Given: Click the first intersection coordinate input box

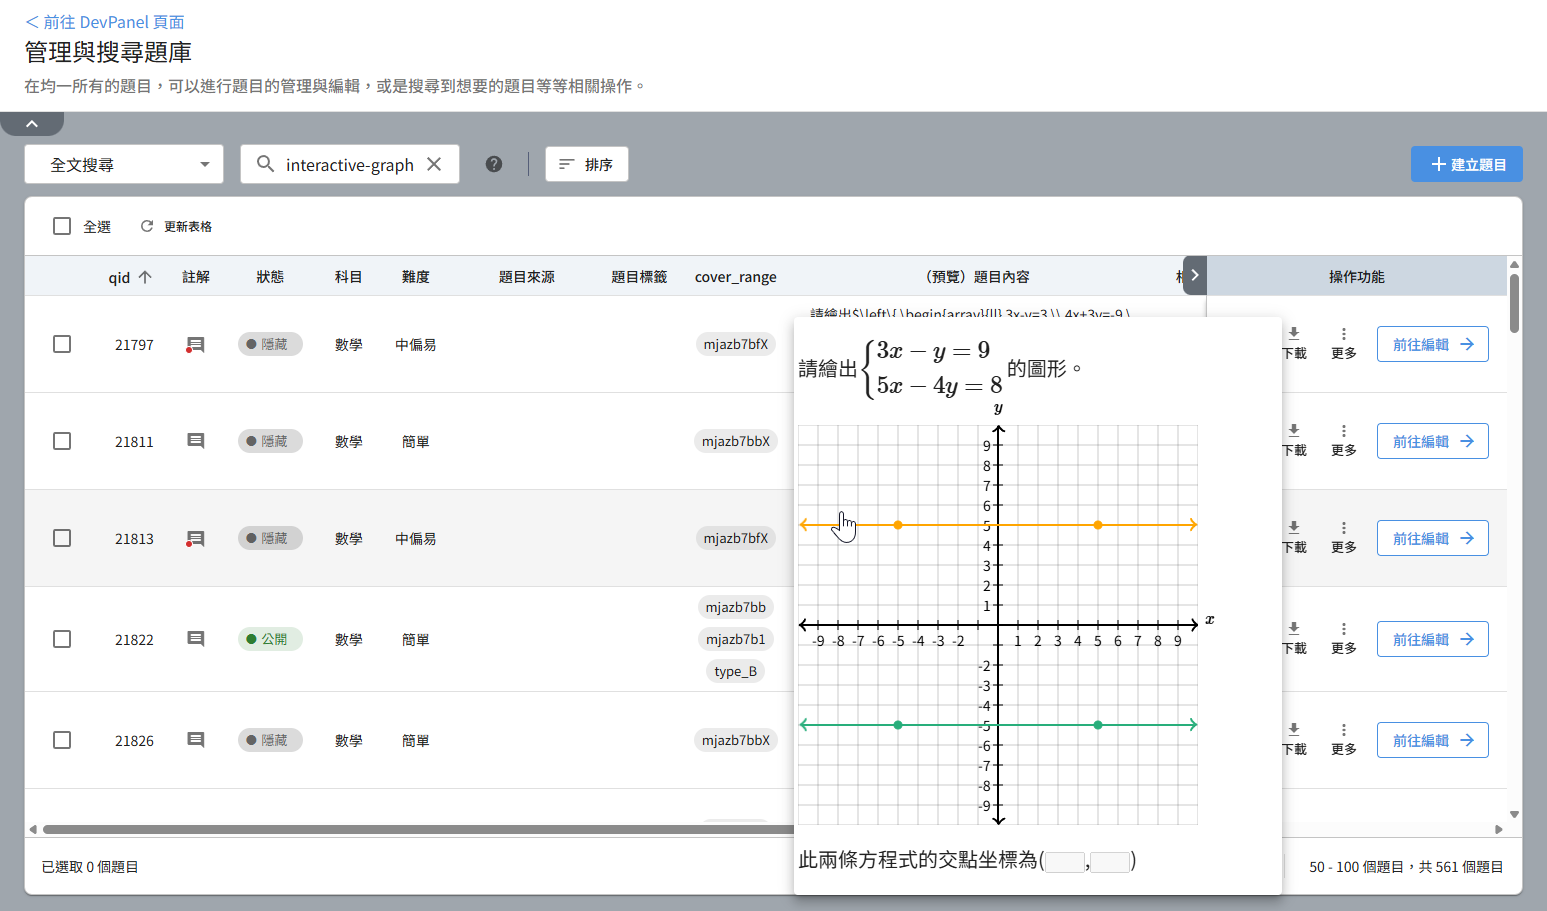Looking at the screenshot, I should coord(1065,862).
